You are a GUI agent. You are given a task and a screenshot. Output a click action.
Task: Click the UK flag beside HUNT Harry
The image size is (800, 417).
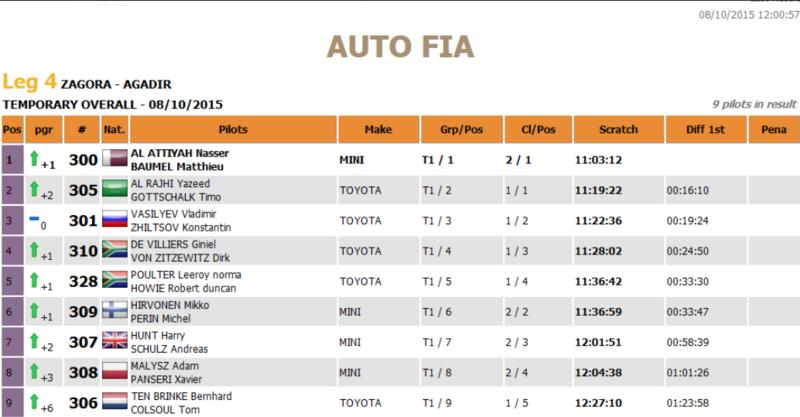[115, 340]
